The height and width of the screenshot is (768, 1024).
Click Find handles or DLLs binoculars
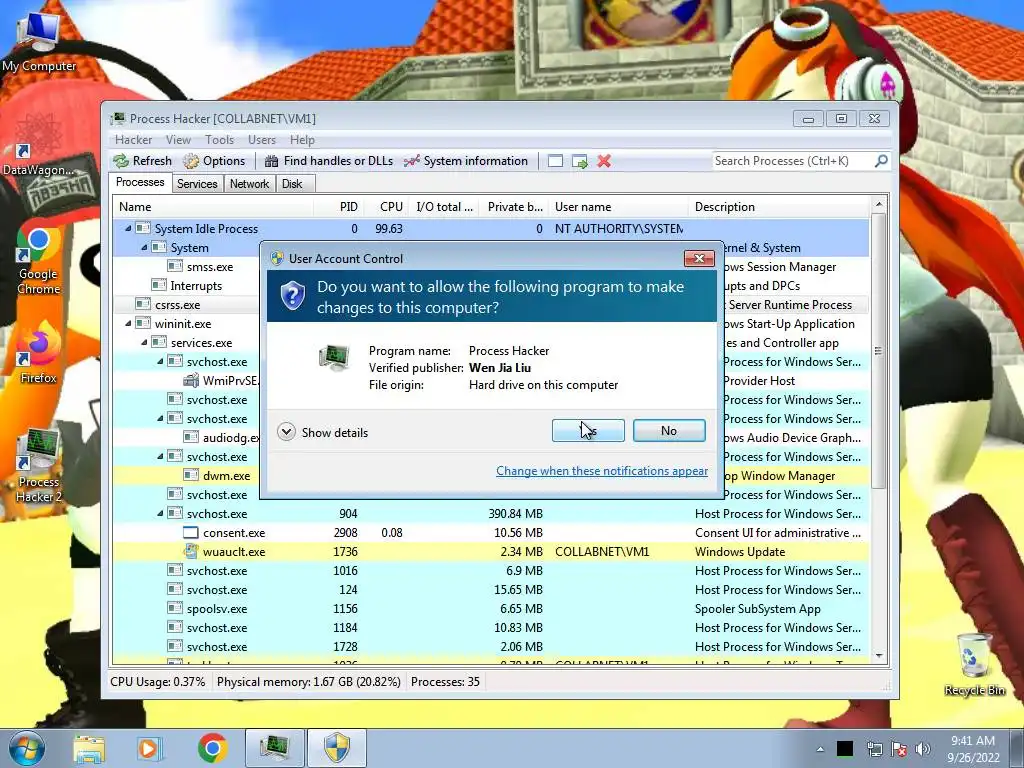tap(272, 161)
